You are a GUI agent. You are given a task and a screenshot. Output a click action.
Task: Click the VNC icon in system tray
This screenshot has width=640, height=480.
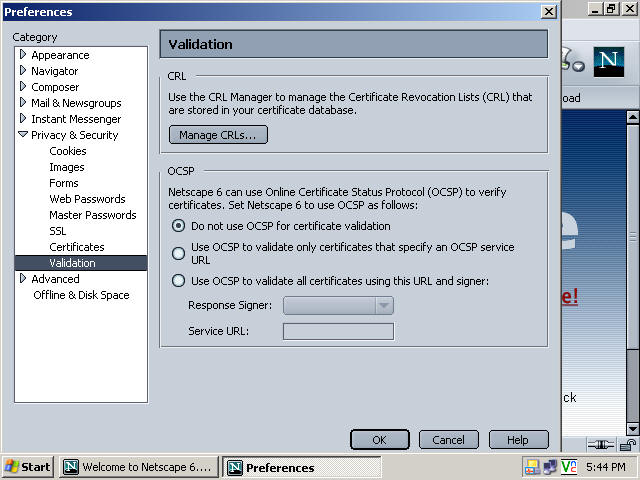[x=569, y=466]
